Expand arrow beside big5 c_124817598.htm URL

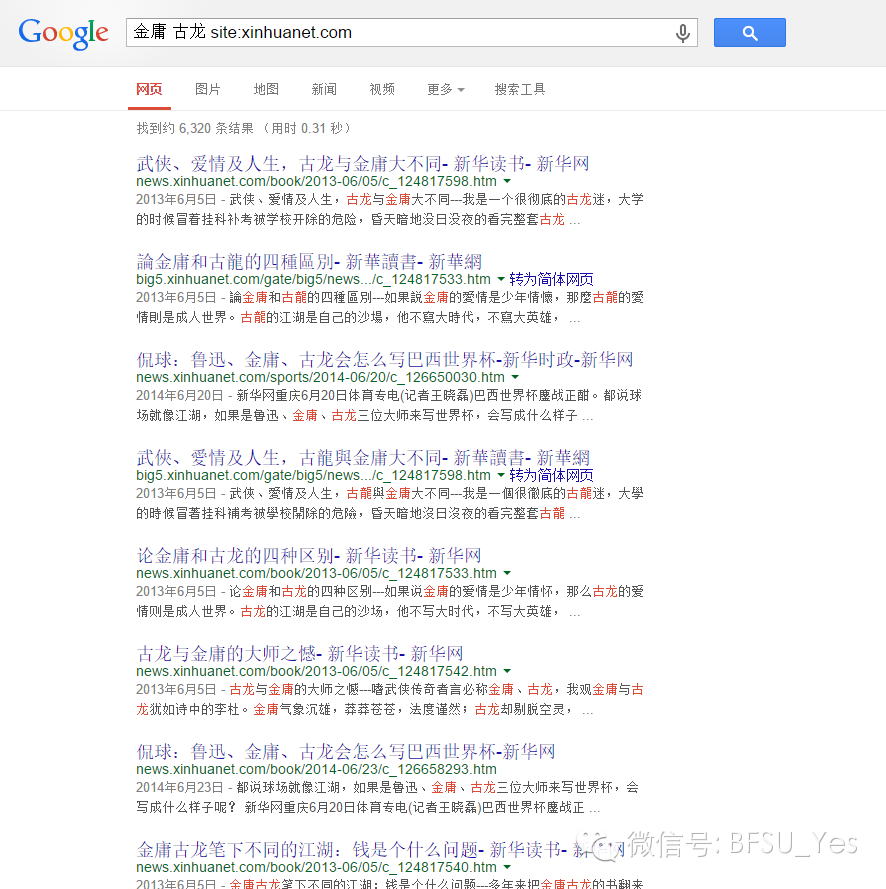[x=501, y=475]
